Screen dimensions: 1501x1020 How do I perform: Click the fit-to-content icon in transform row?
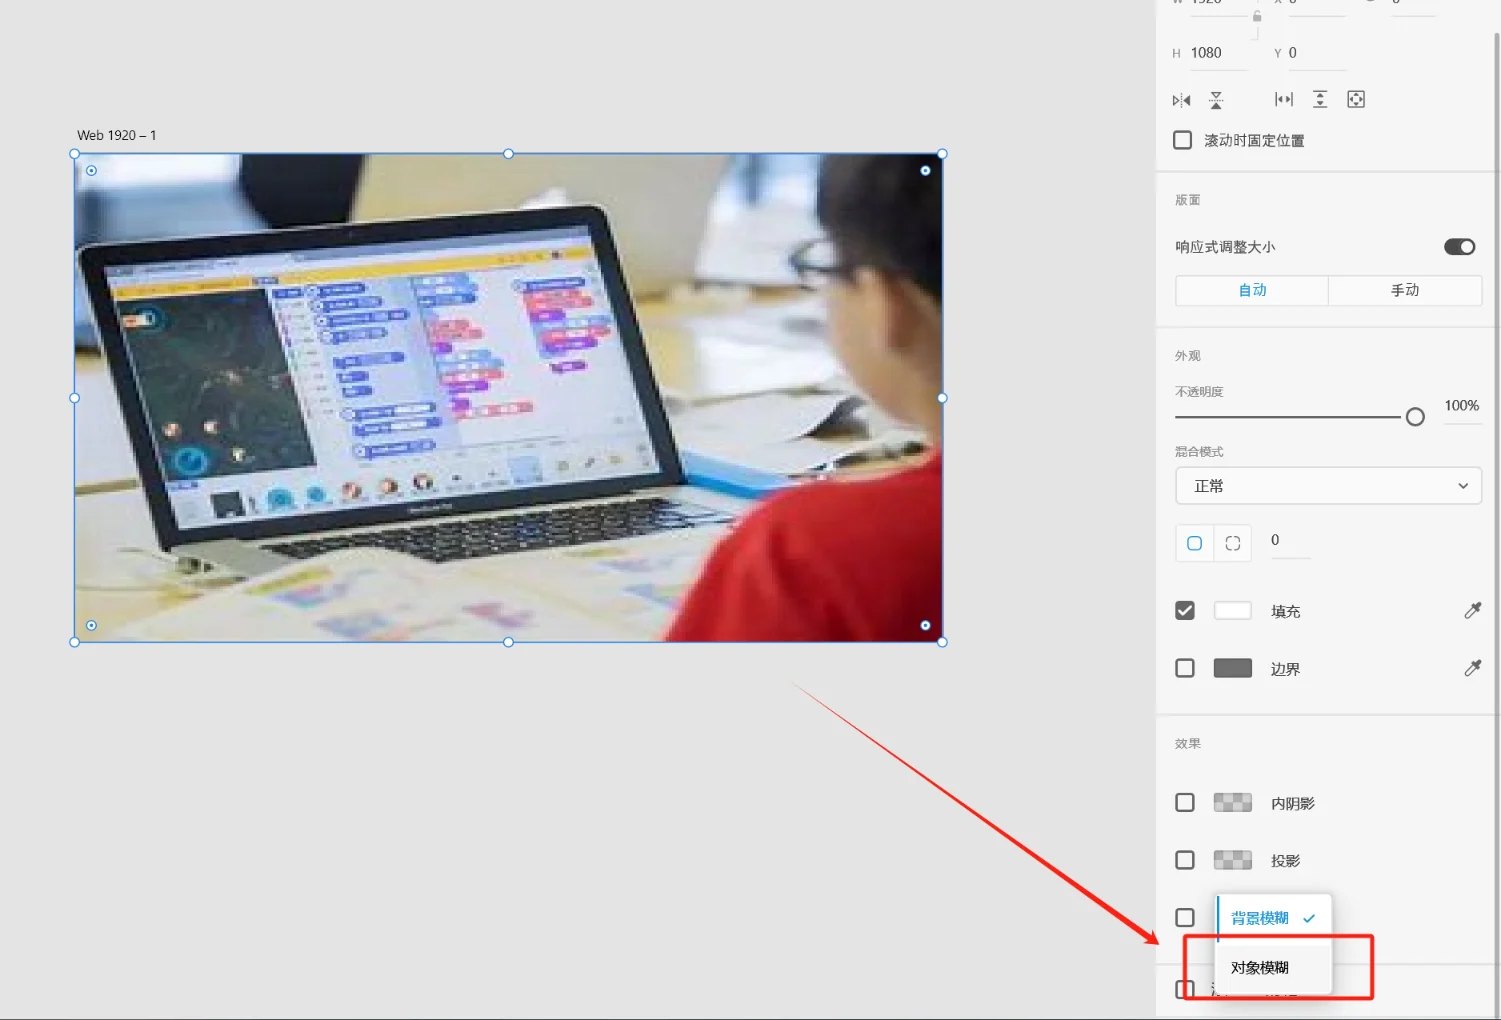tap(1356, 99)
